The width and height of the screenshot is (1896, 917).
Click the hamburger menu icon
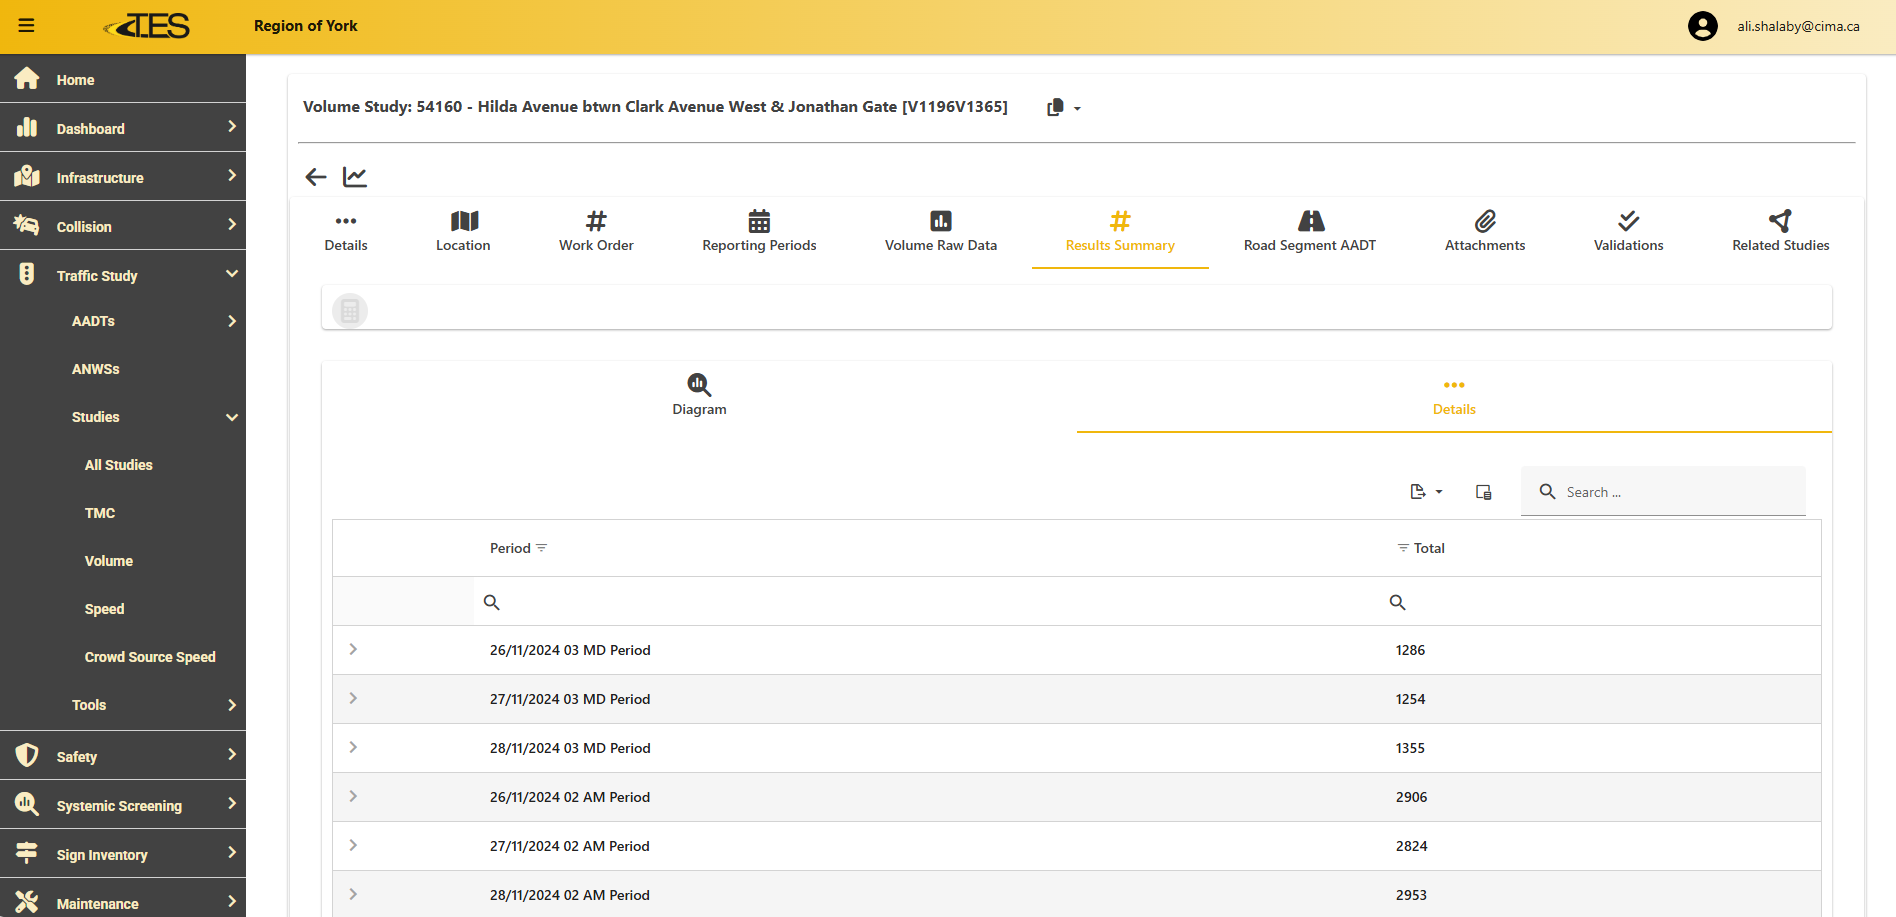(x=27, y=26)
